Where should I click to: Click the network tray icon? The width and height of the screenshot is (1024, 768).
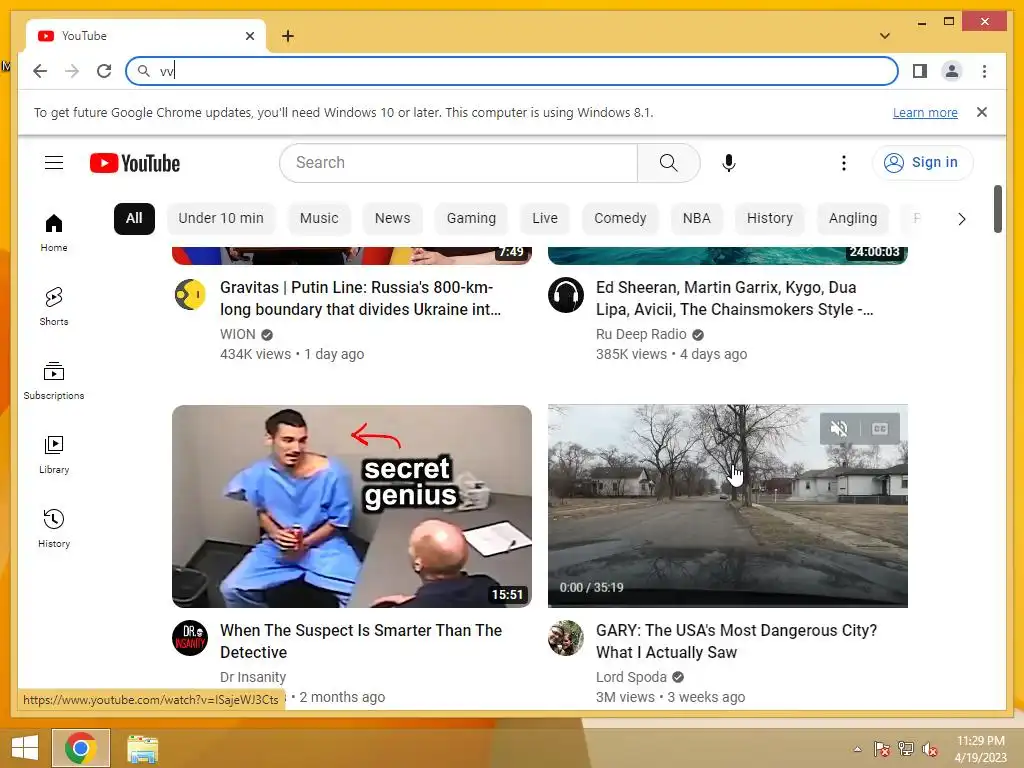(906, 749)
